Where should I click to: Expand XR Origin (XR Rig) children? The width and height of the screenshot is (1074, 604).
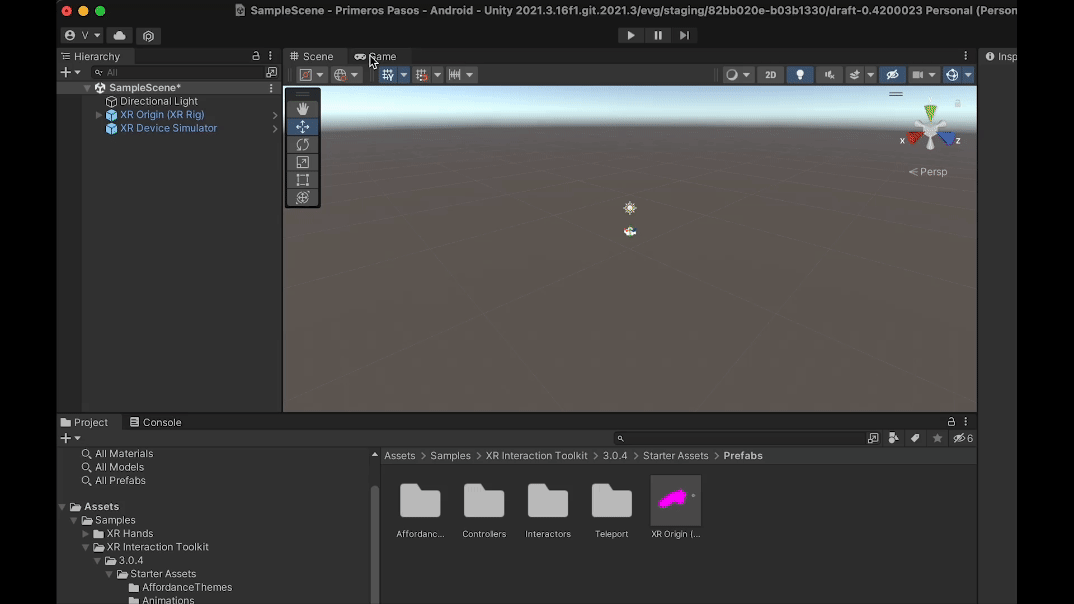99,115
